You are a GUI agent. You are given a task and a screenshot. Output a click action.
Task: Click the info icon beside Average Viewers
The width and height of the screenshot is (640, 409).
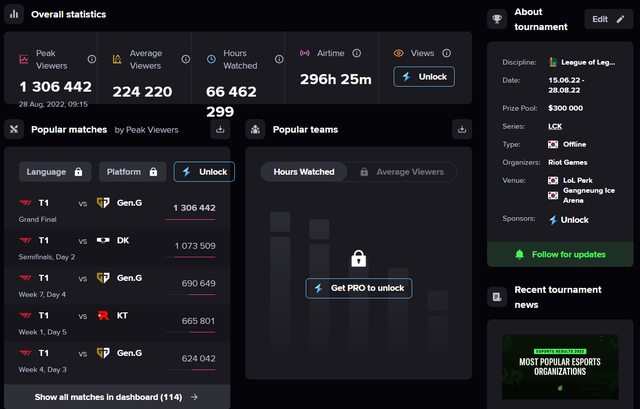click(x=186, y=59)
